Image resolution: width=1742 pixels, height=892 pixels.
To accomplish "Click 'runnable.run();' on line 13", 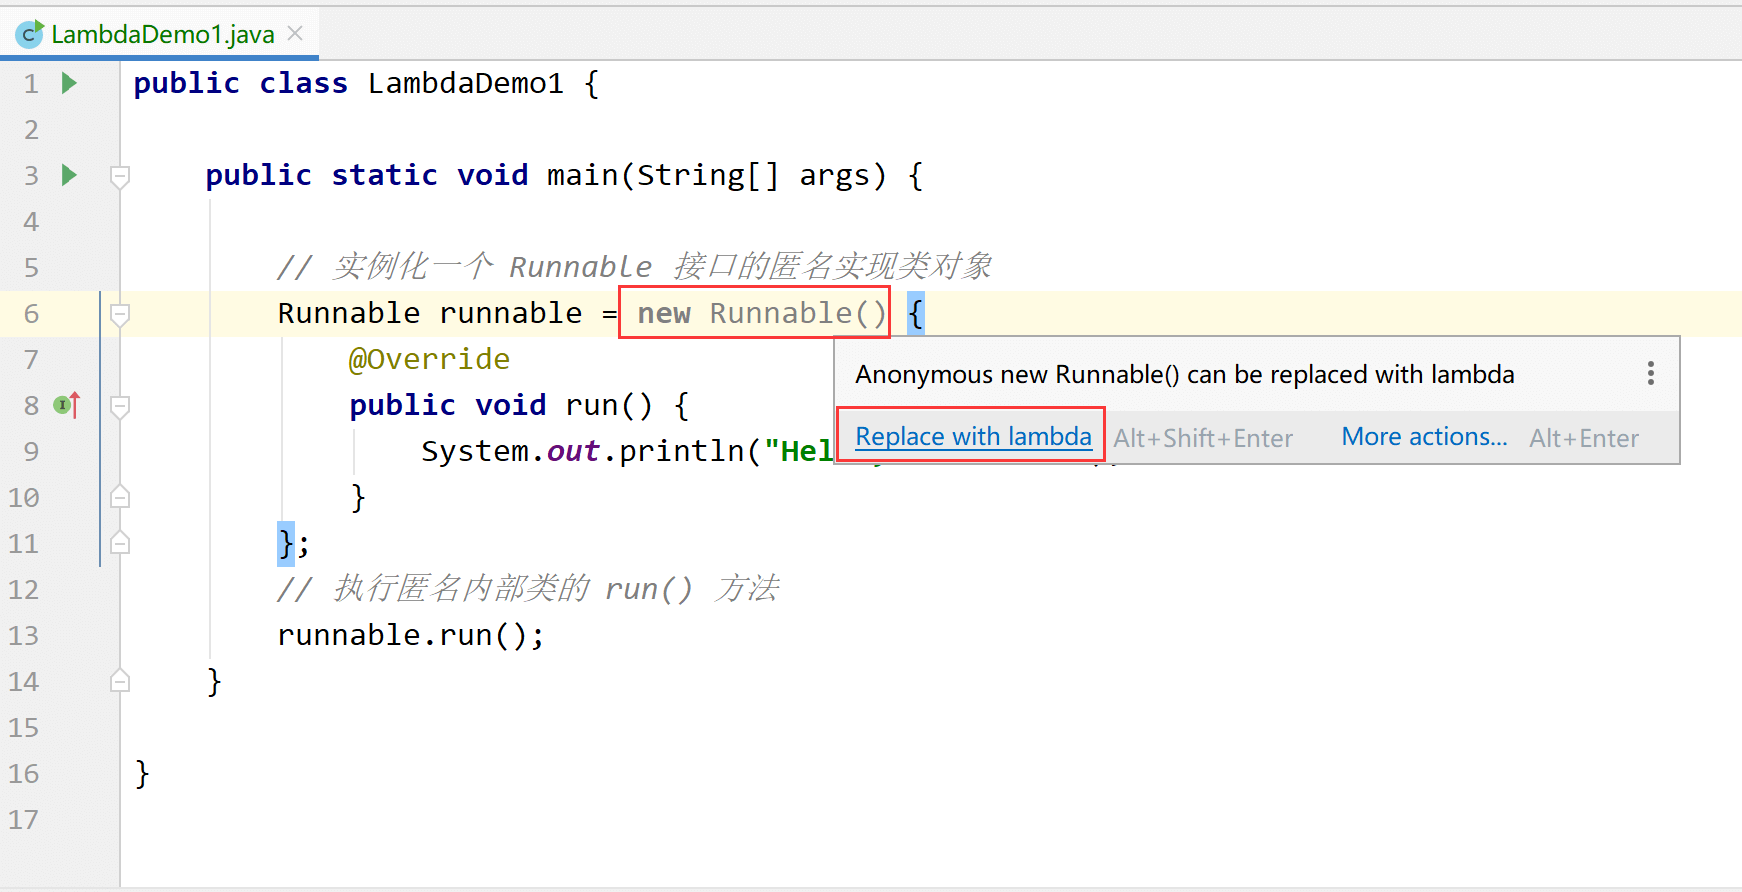I will tap(411, 635).
